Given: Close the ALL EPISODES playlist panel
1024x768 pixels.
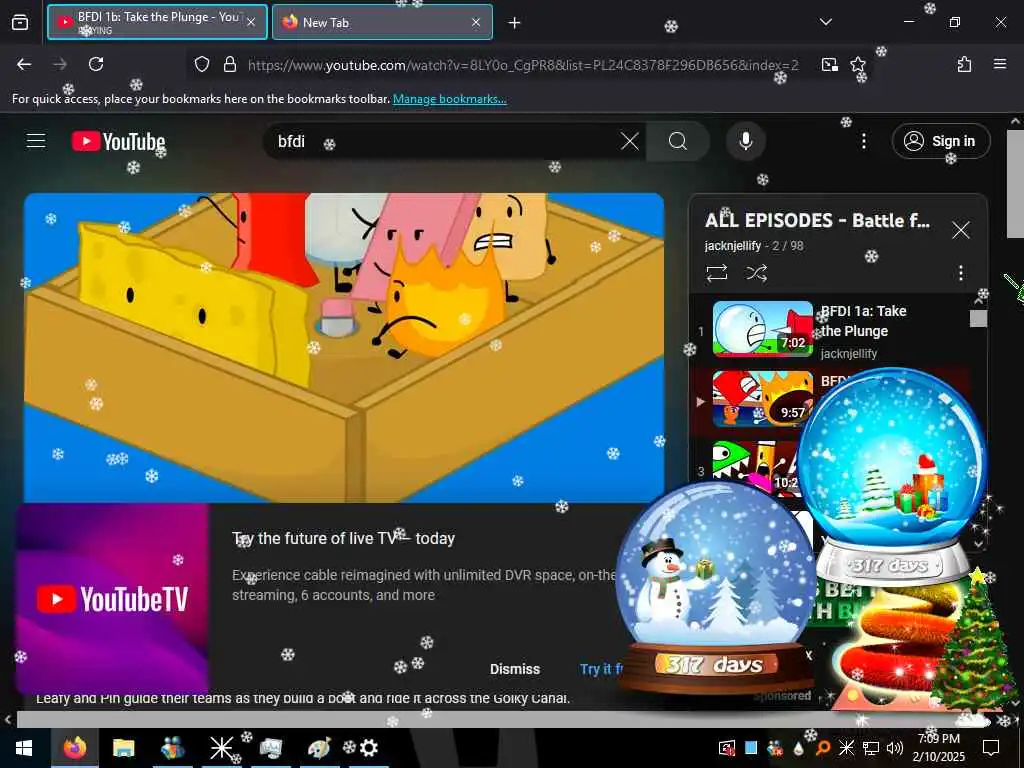Looking at the screenshot, I should click(961, 230).
